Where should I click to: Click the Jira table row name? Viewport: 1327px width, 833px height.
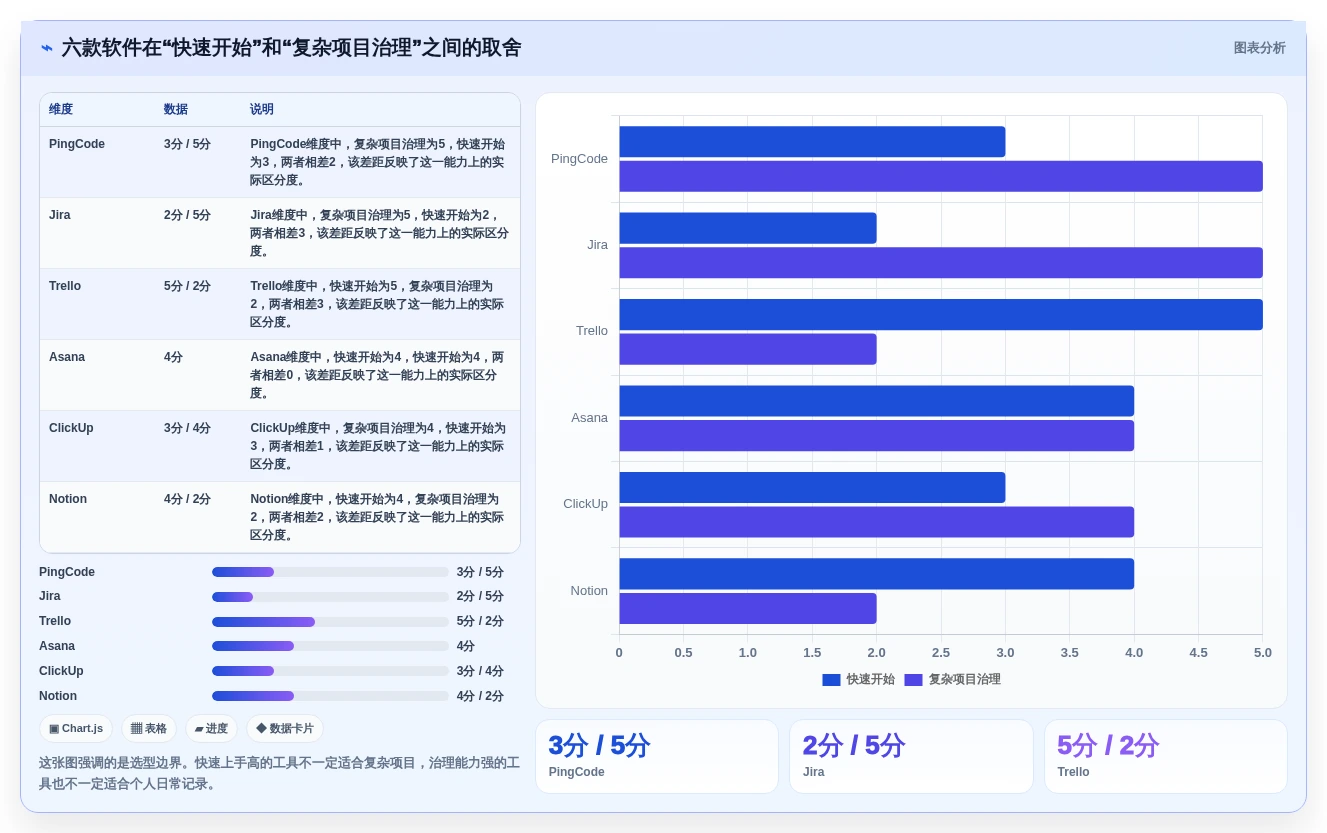point(60,215)
